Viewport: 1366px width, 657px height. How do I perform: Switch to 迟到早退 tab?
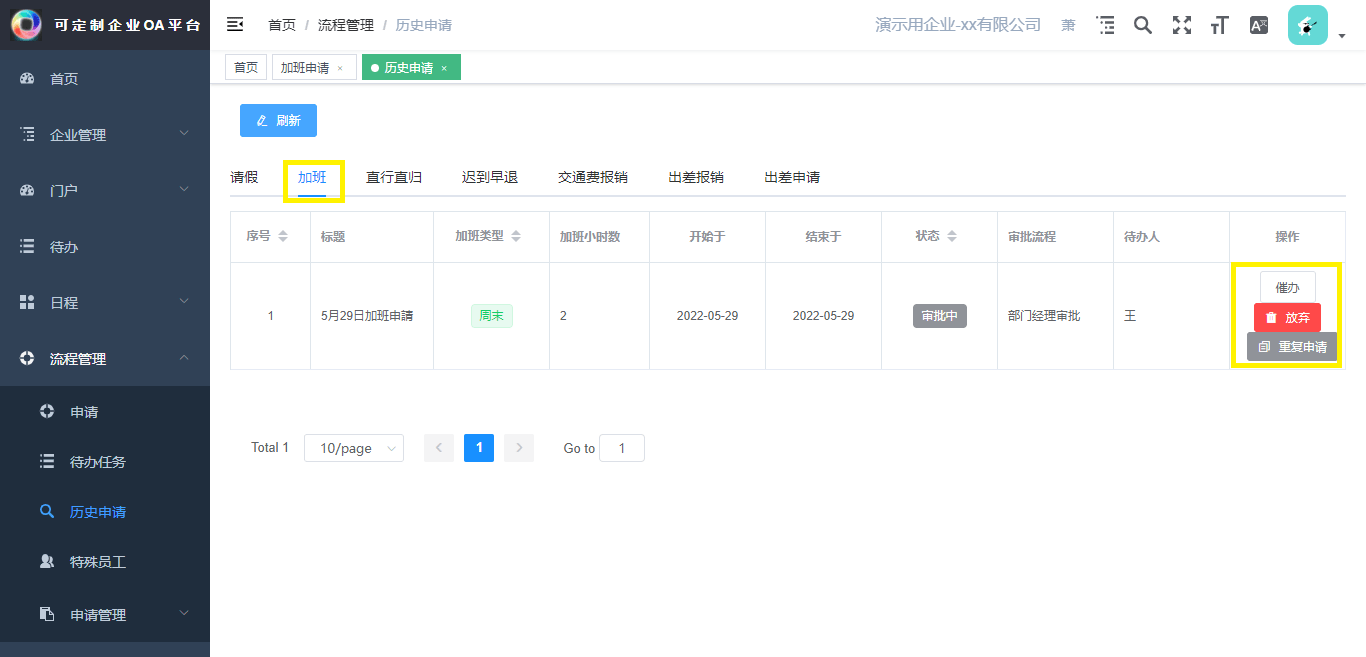[x=490, y=177]
